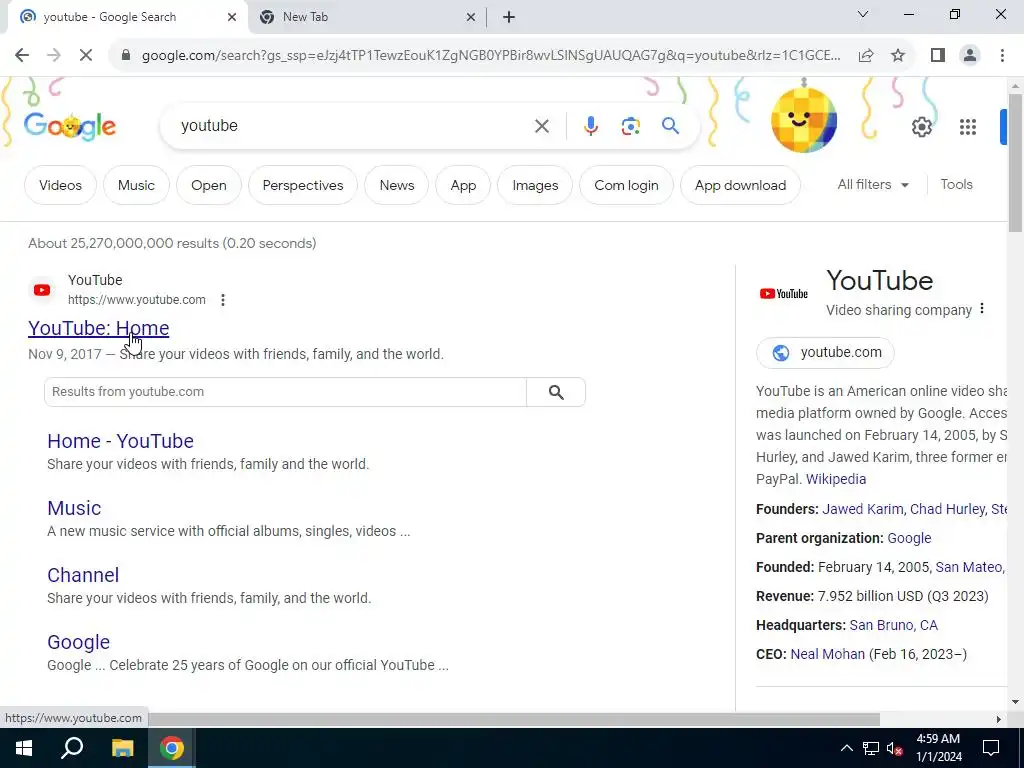Screen dimensions: 1024x768
Task: Select the Images filter chip
Action: tap(535, 185)
